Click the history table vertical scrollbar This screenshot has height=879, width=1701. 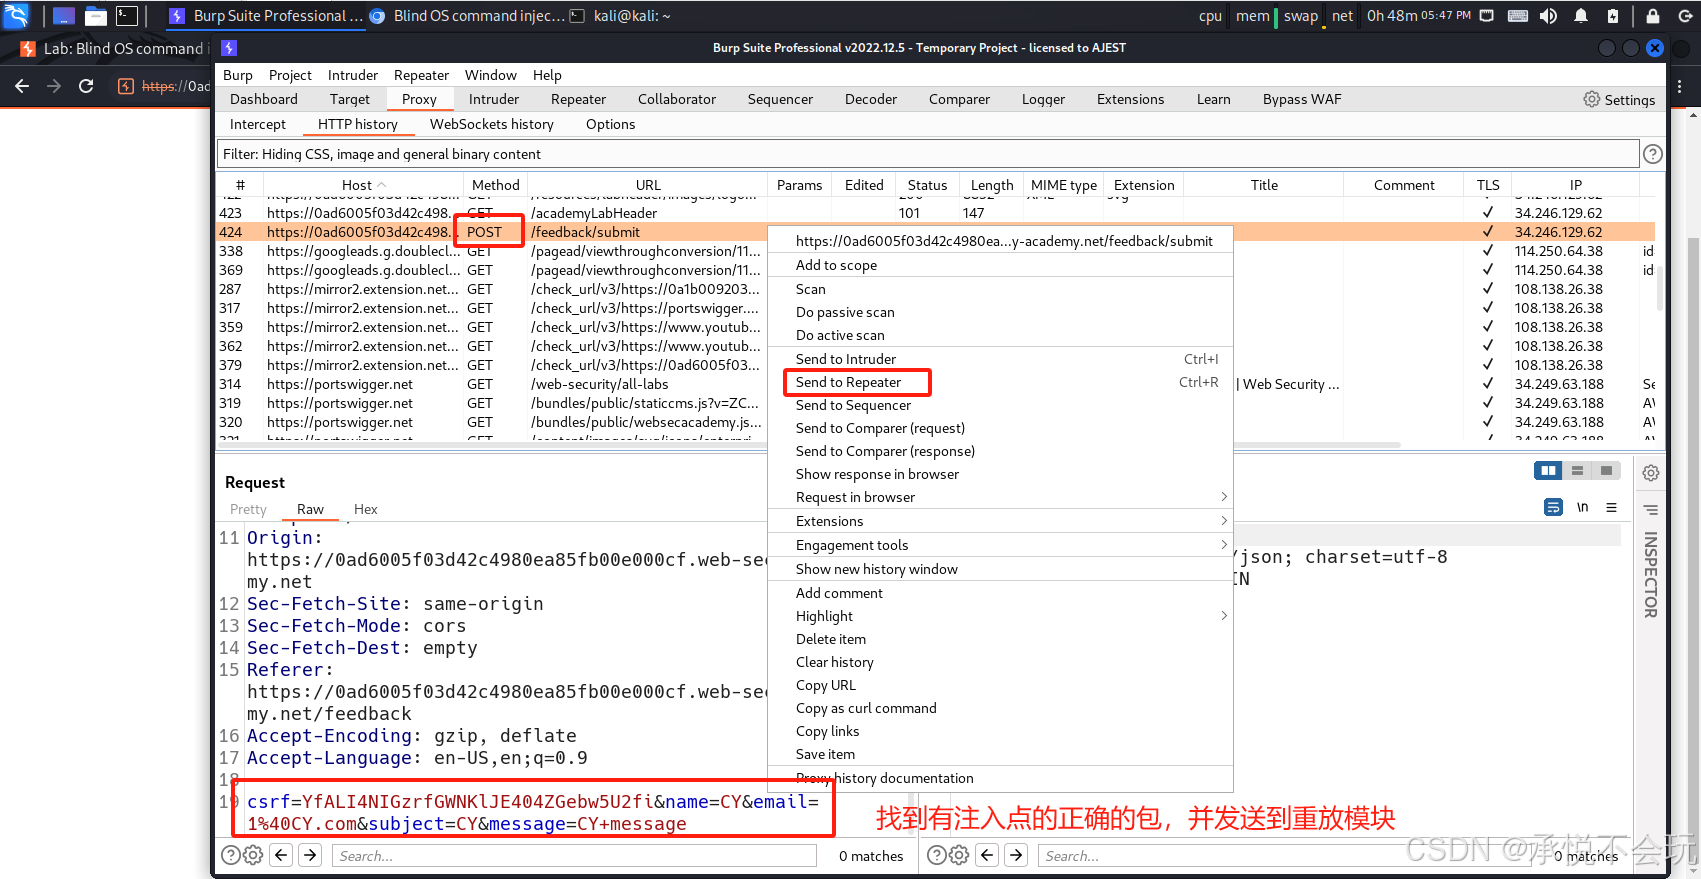click(1661, 288)
